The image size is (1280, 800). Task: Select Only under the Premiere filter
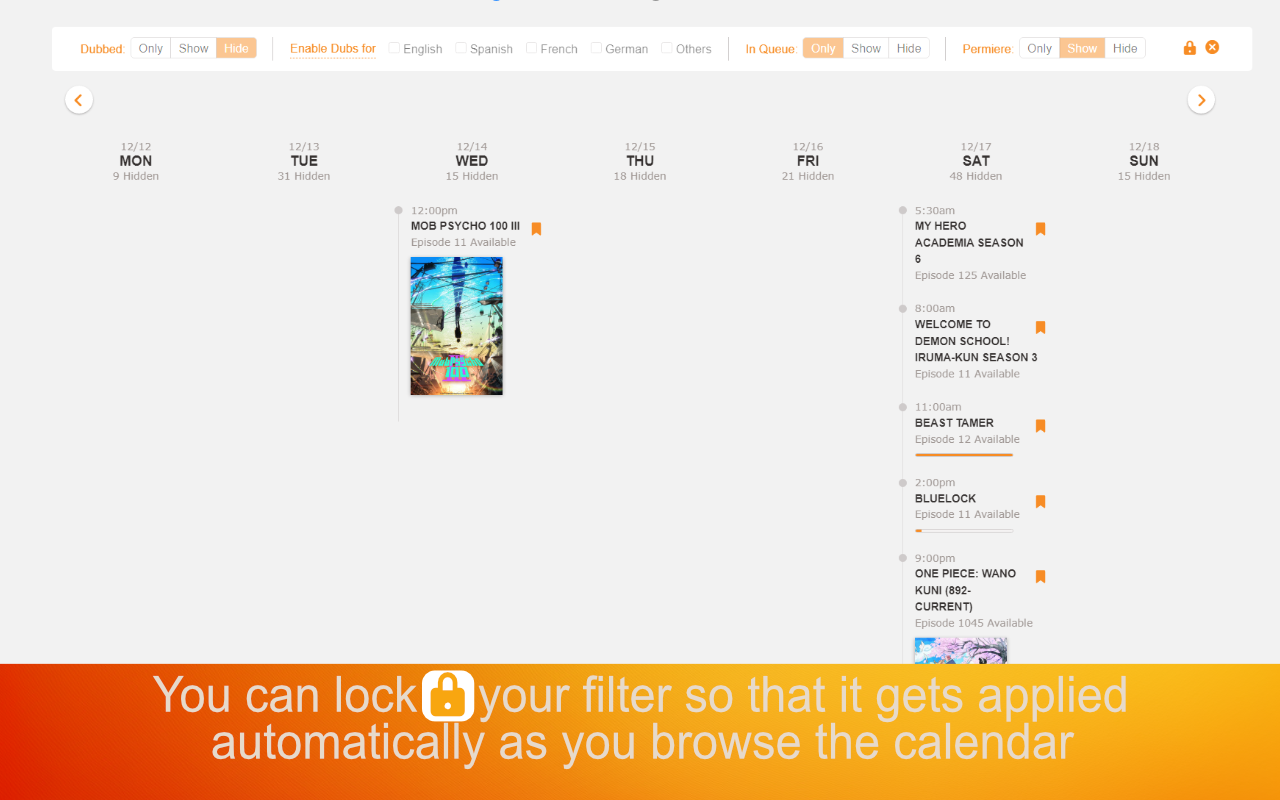pos(1039,47)
